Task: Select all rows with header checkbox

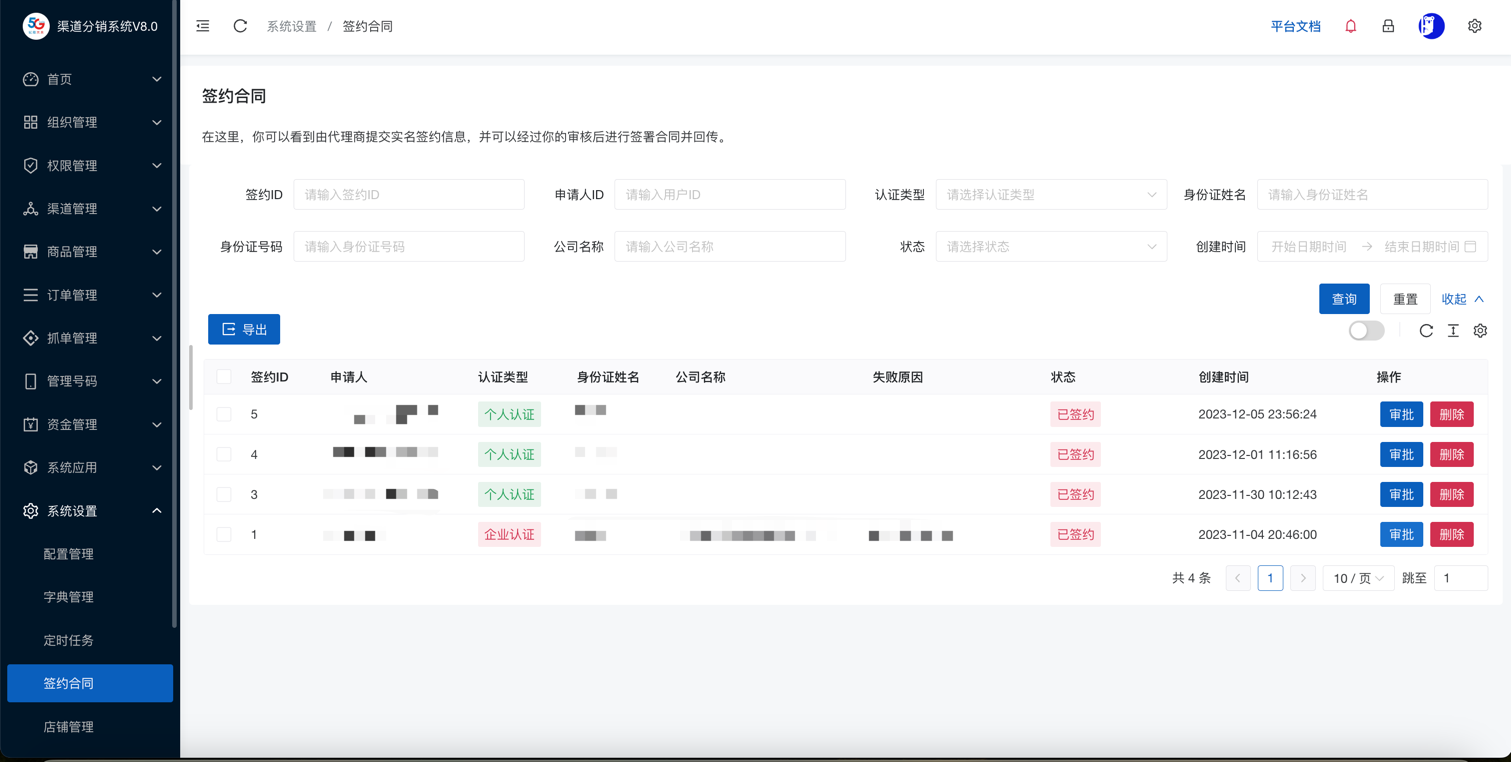Action: 224,377
